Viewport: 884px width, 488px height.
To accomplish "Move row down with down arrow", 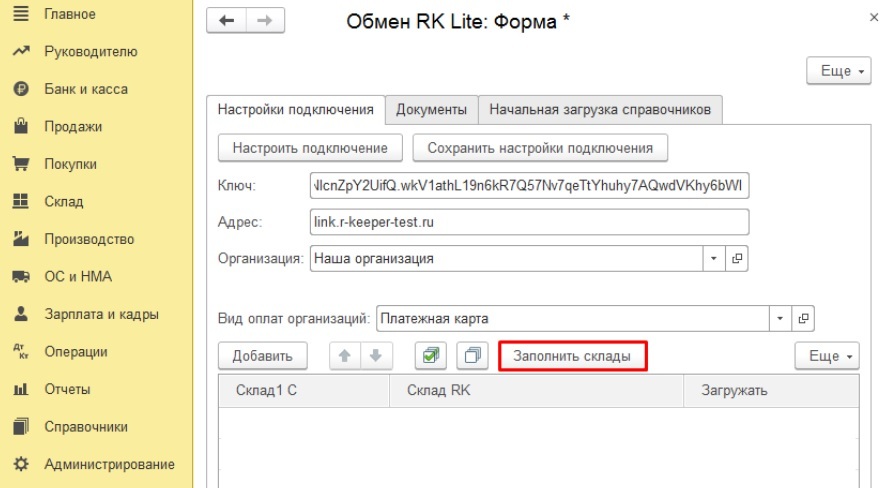I will coord(376,356).
